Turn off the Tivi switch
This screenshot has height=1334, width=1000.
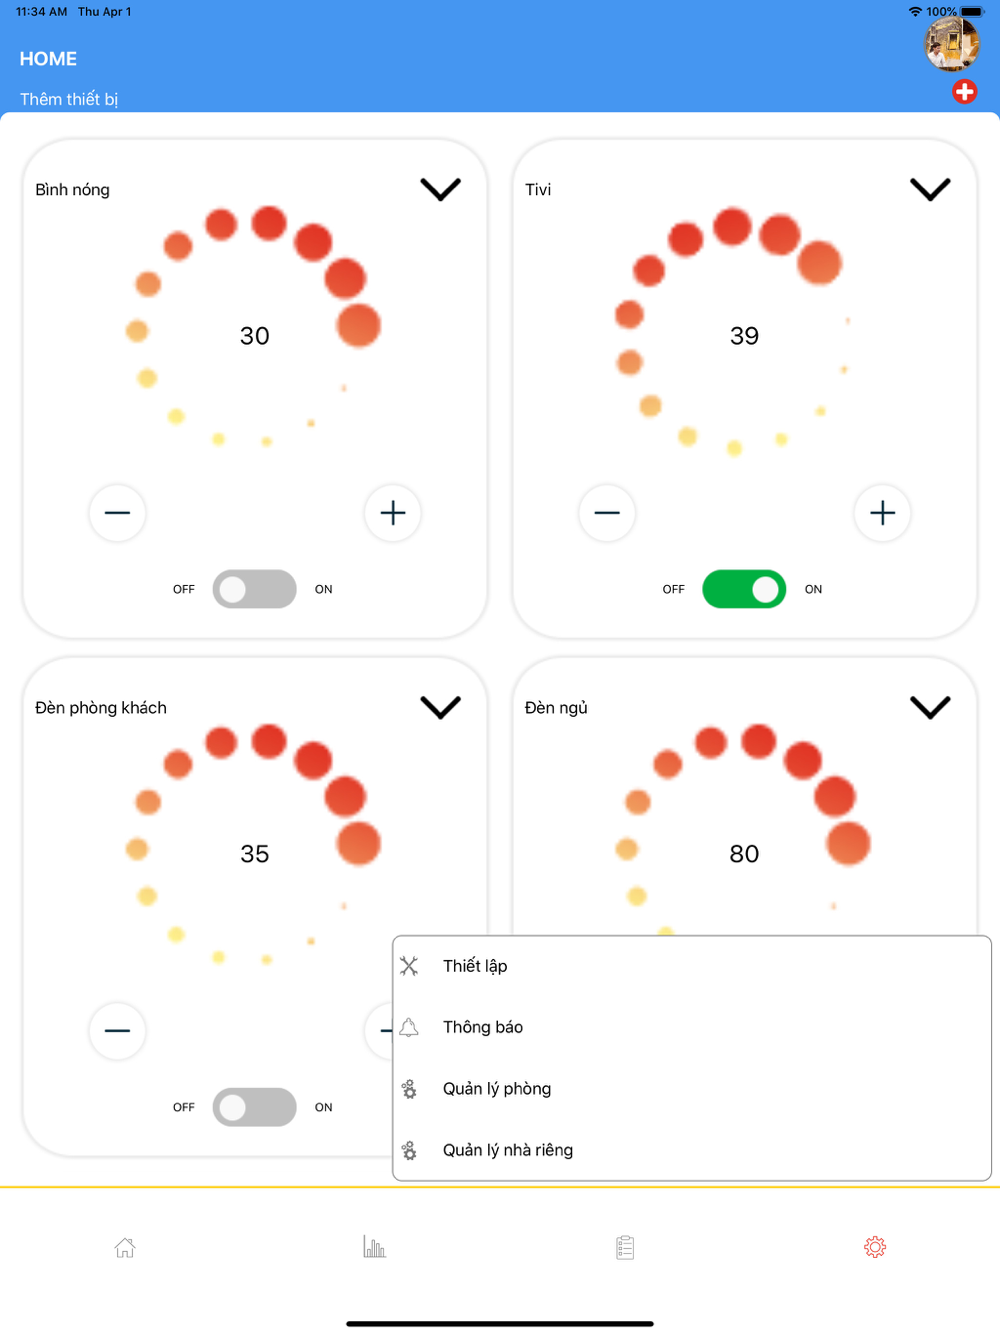point(744,589)
